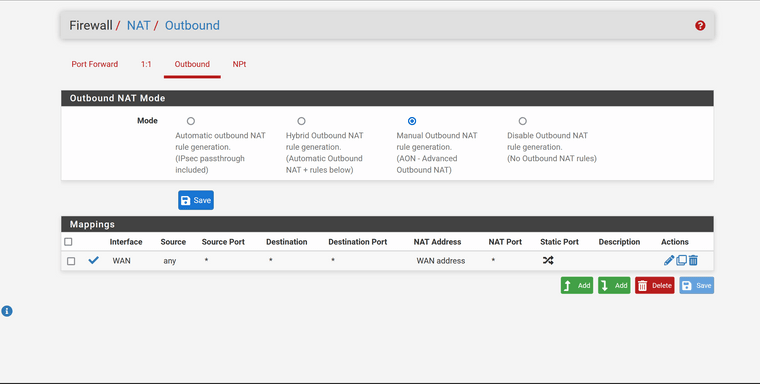Click the Outbound breadcrumb link
The width and height of the screenshot is (760, 384).
[192, 25]
